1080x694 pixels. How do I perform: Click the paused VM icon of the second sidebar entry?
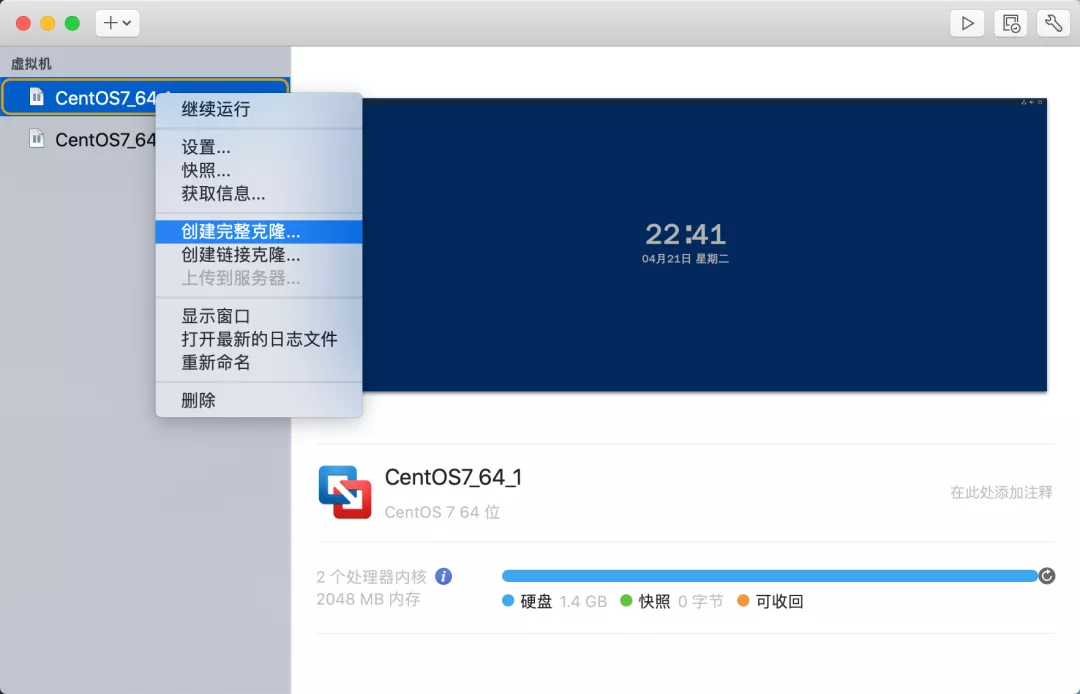37,139
